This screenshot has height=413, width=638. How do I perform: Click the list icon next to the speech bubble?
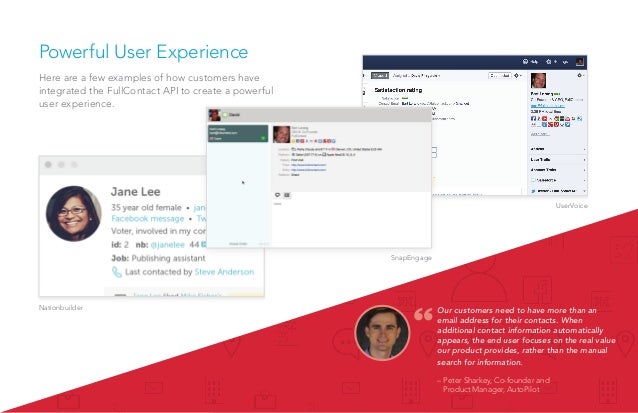click(x=287, y=195)
